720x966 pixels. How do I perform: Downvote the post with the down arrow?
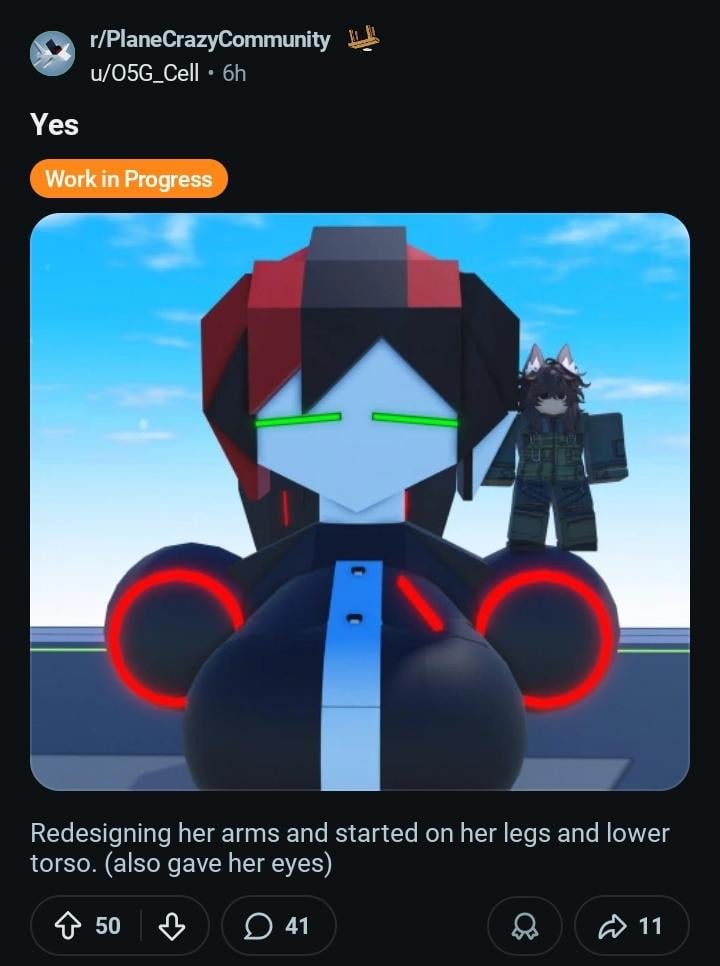click(x=172, y=925)
